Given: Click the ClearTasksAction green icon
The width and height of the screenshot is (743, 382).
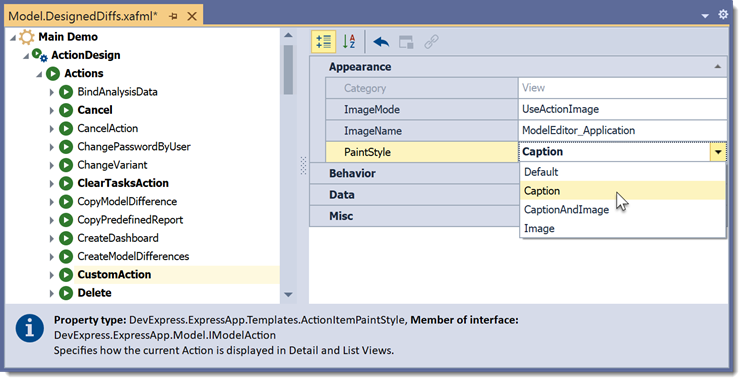Looking at the screenshot, I should point(66,183).
